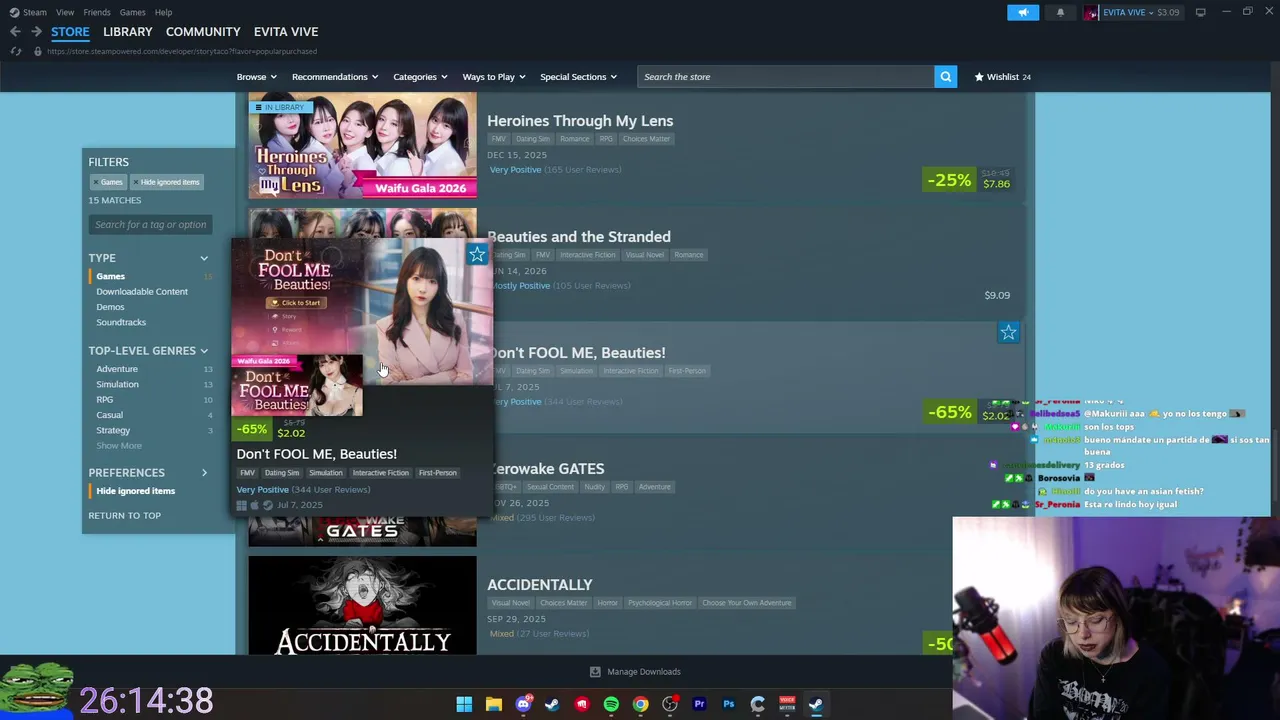Open the Friends menu
The height and width of the screenshot is (720, 1280).
97,12
